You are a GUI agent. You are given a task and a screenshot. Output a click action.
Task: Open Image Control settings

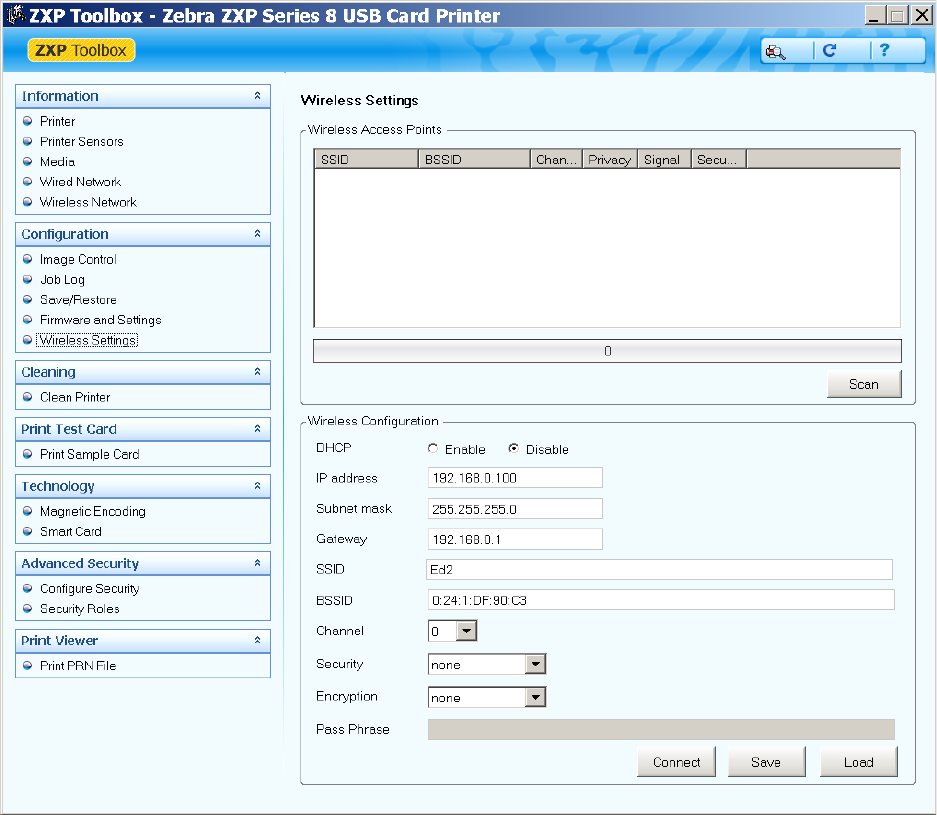[x=78, y=259]
